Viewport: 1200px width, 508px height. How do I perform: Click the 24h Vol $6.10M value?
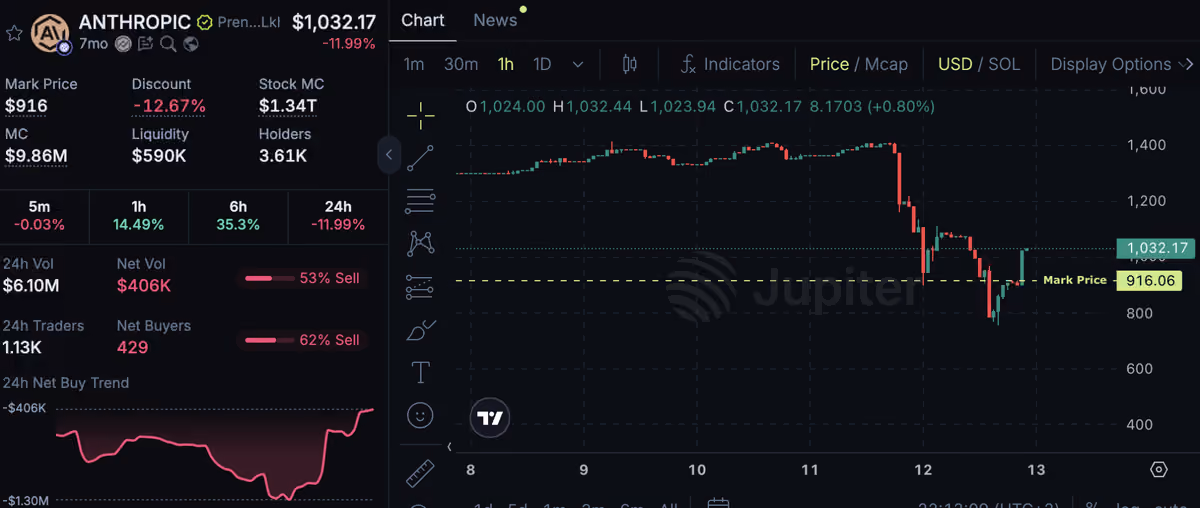coord(31,286)
